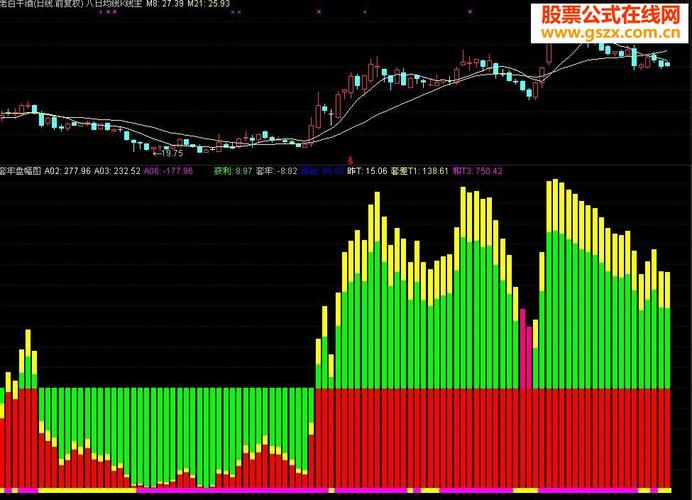Viewport: 692px width, 500px height.
Task: Click the 昨T: 15.06 indicator label
Action: [367, 171]
